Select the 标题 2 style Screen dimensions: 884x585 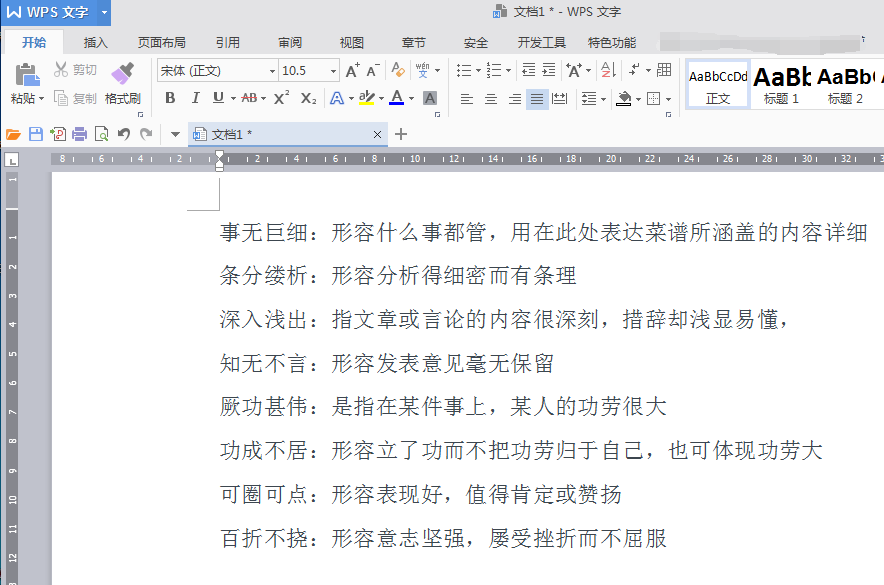coord(845,85)
